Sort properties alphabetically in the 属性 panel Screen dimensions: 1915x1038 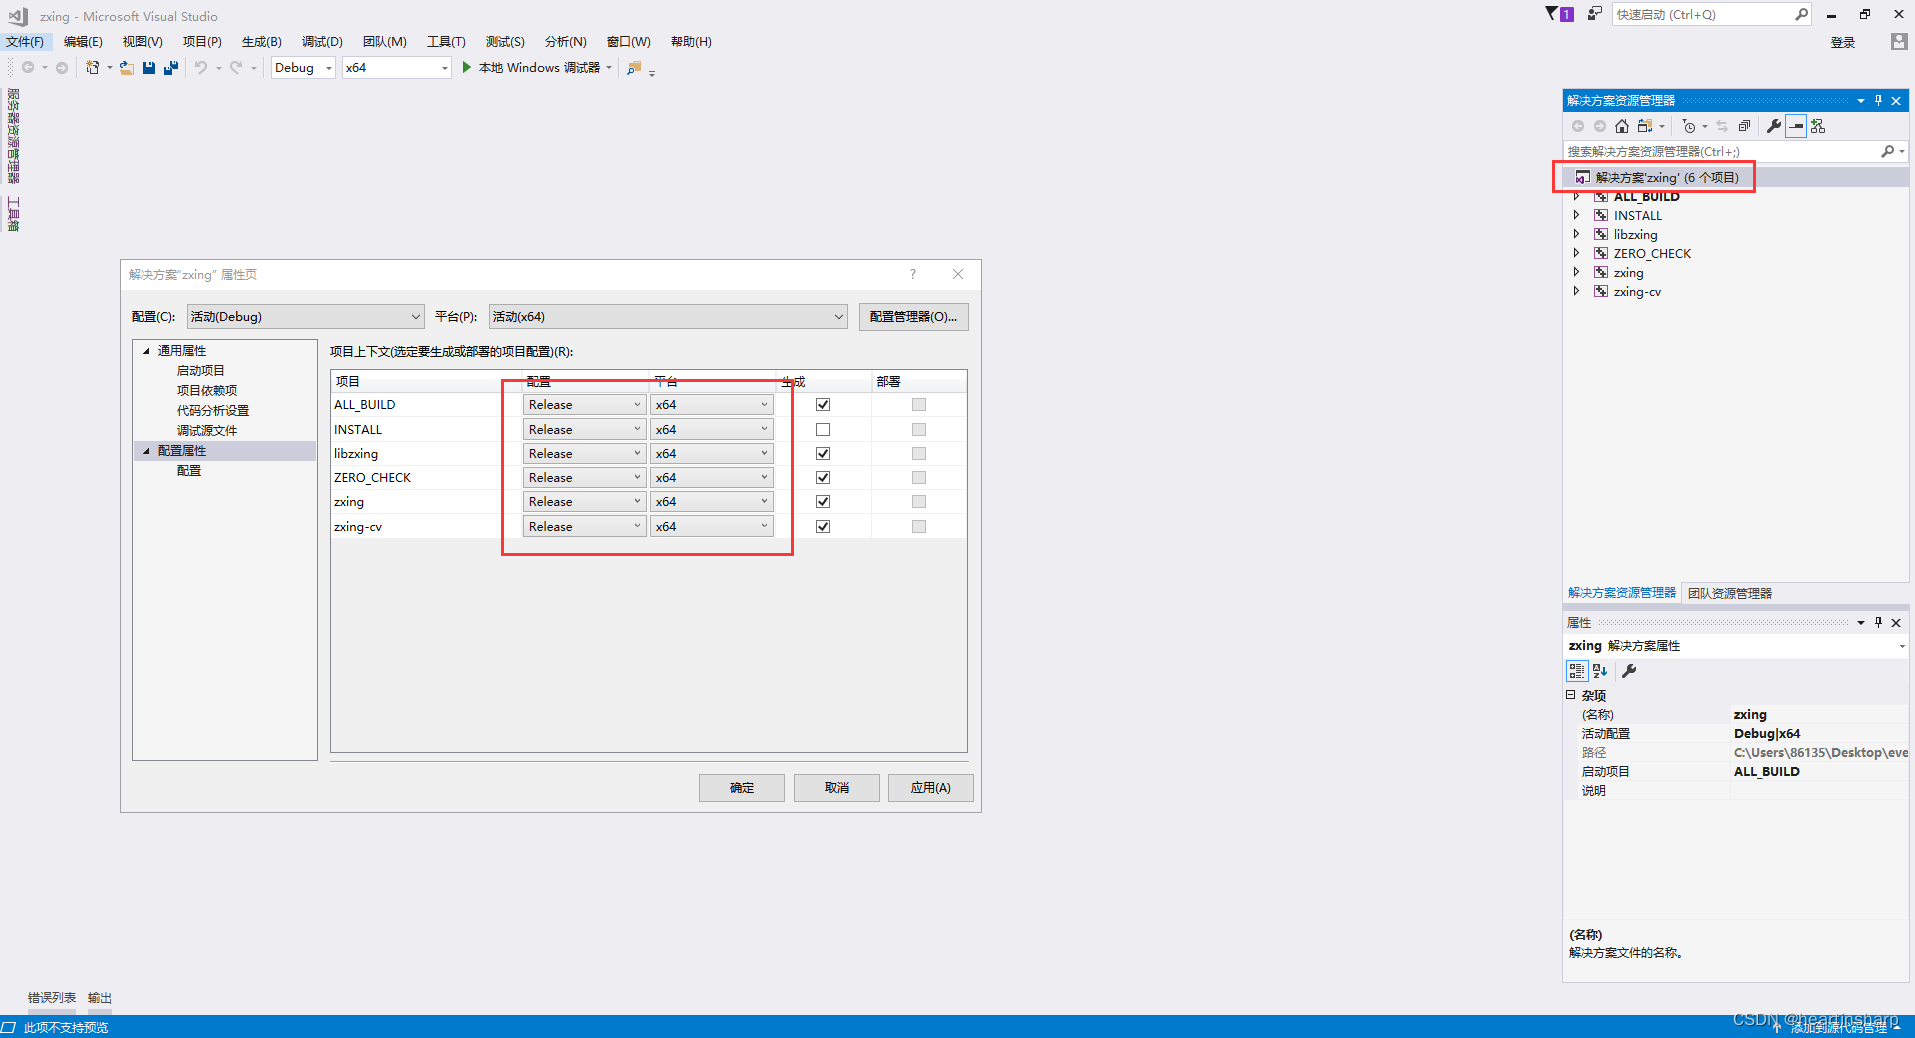[1601, 671]
